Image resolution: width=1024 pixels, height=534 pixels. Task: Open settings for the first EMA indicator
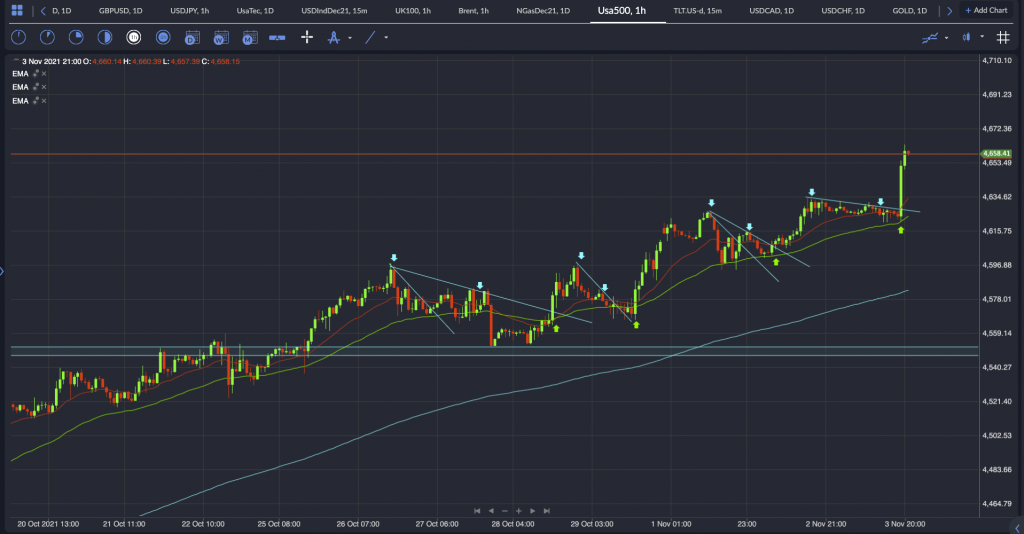(36, 73)
